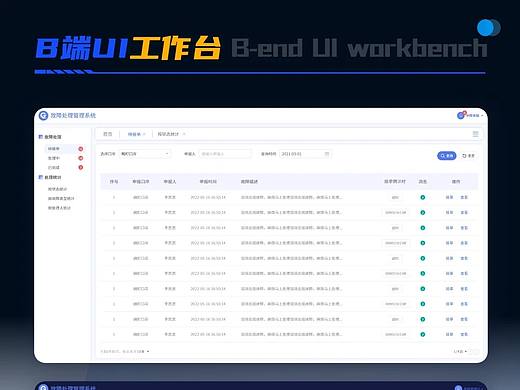Switch to the first (home) tab in the tab bar
This screenshot has height=390, width=520.
point(107,134)
